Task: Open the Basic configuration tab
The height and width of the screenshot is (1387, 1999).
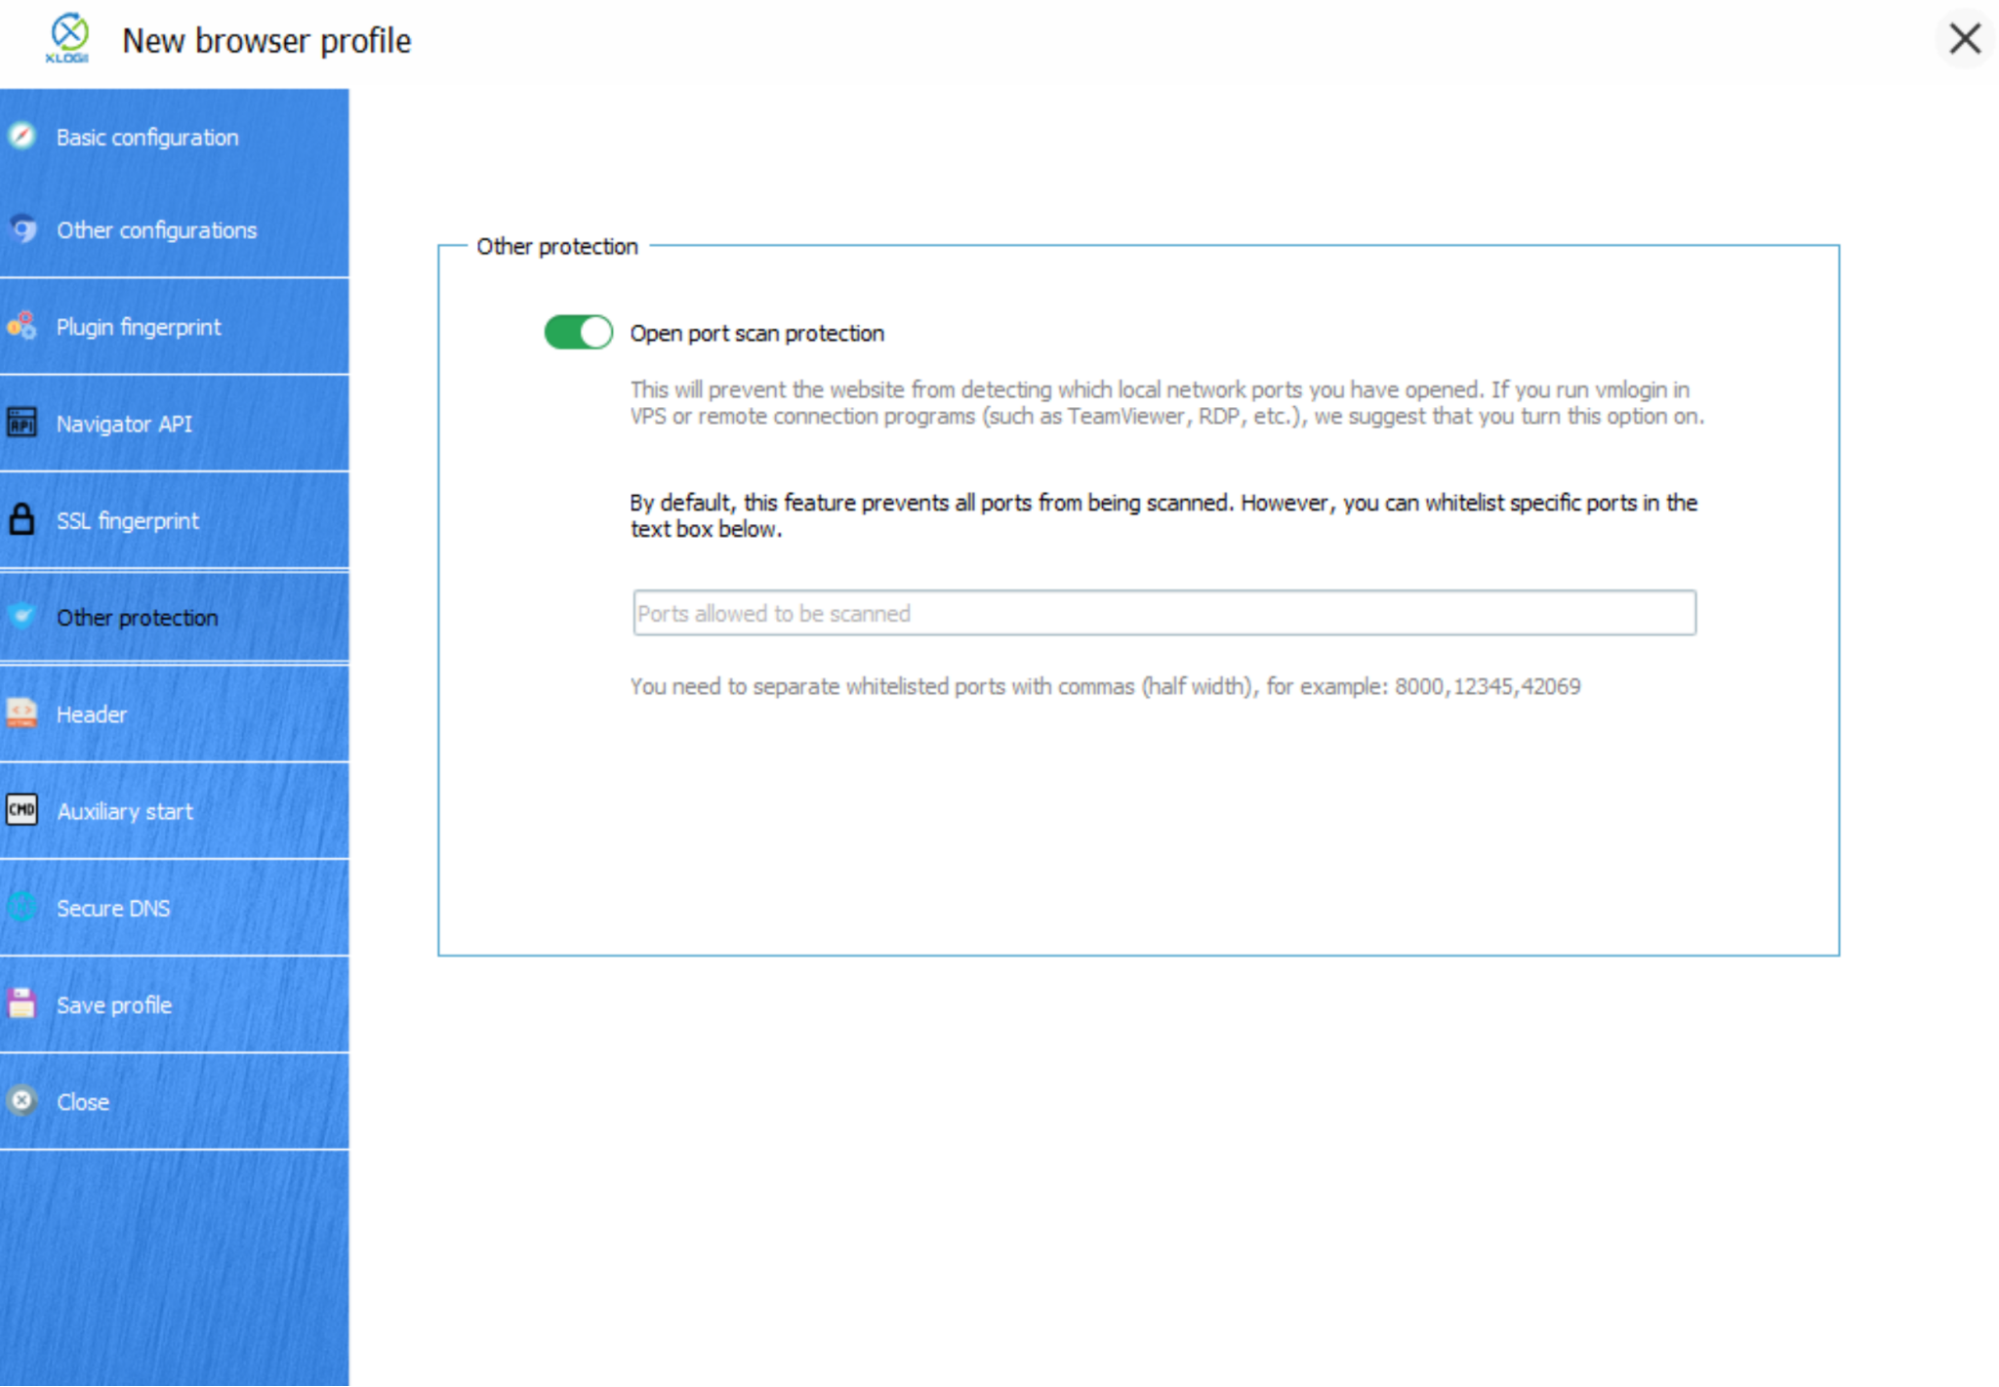Action: pos(174,137)
